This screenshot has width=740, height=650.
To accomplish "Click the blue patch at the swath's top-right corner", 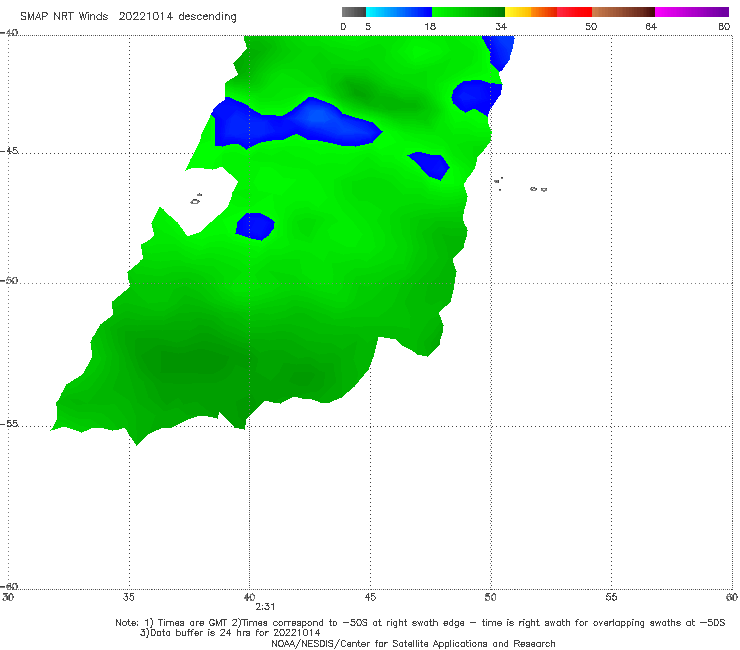I will click(x=499, y=51).
